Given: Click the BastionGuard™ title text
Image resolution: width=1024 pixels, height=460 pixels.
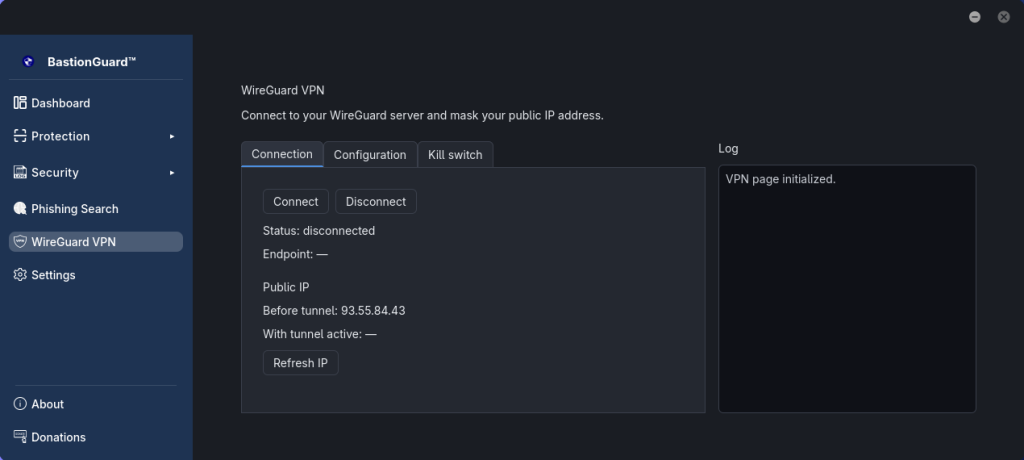Looking at the screenshot, I should (x=92, y=62).
